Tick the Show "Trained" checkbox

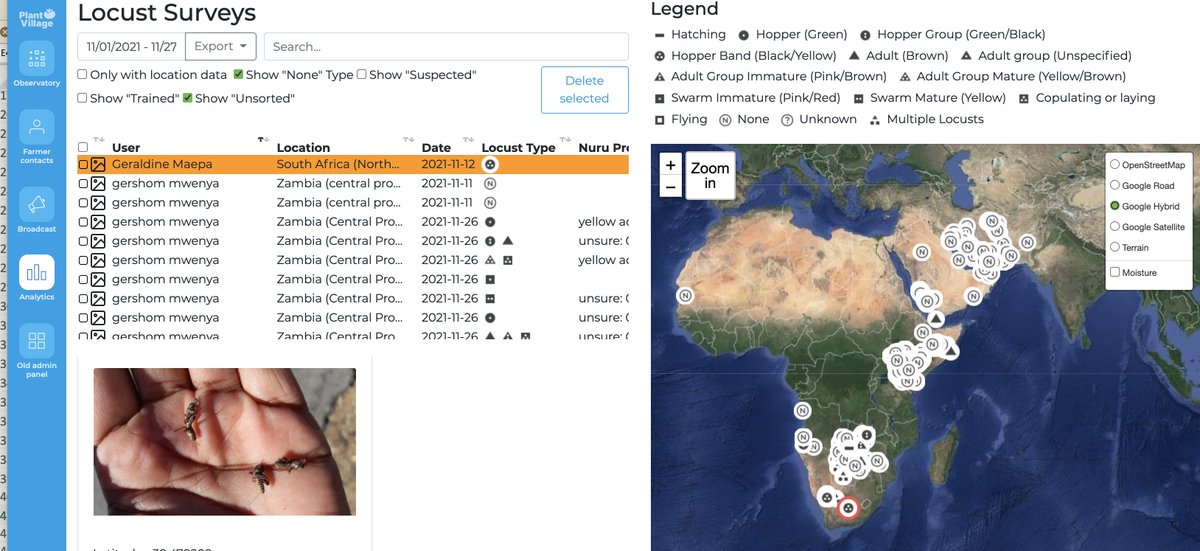click(x=83, y=98)
